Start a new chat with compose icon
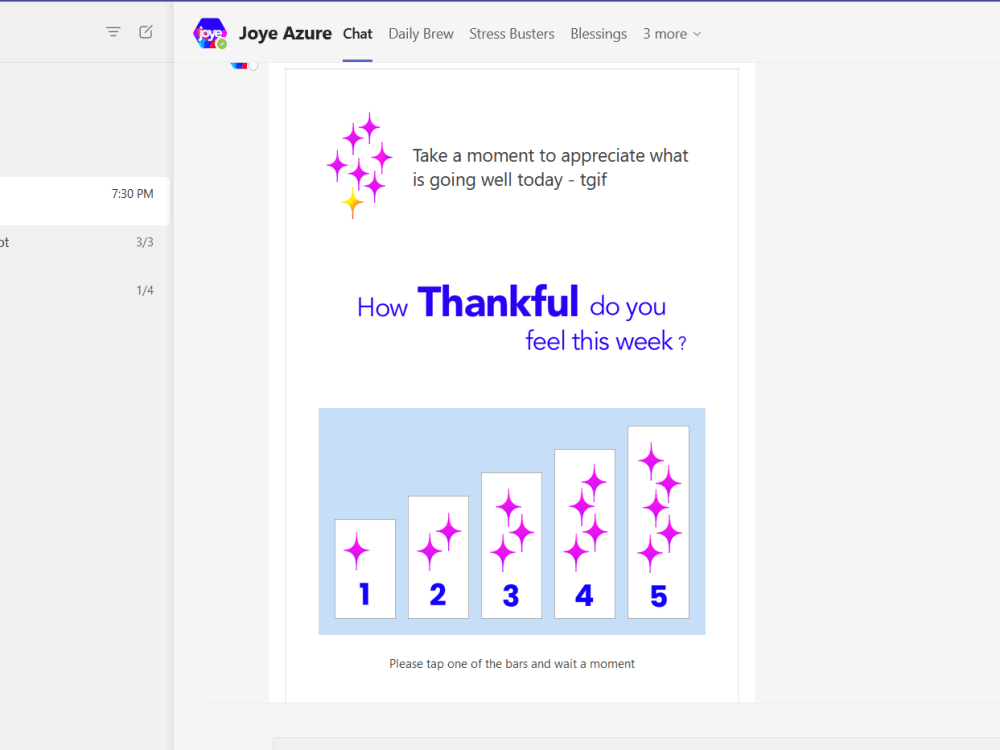The width and height of the screenshot is (1000, 750). pyautogui.click(x=146, y=32)
